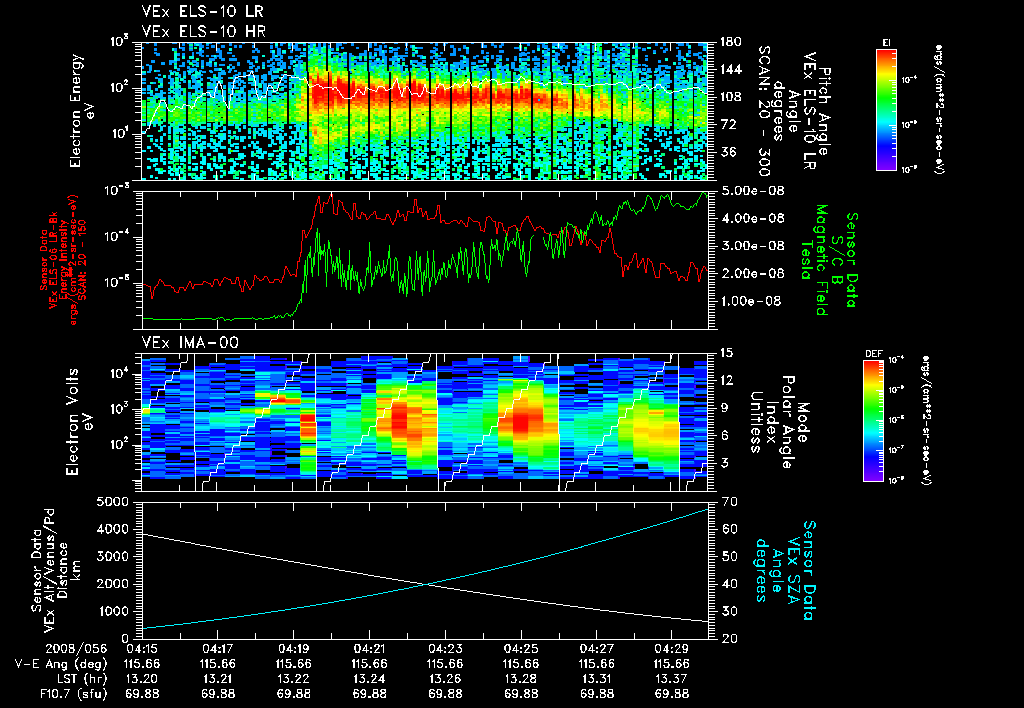Click the 12 polar angle index tick
Image resolution: width=1024 pixels, height=708 pixels.
pos(726,380)
